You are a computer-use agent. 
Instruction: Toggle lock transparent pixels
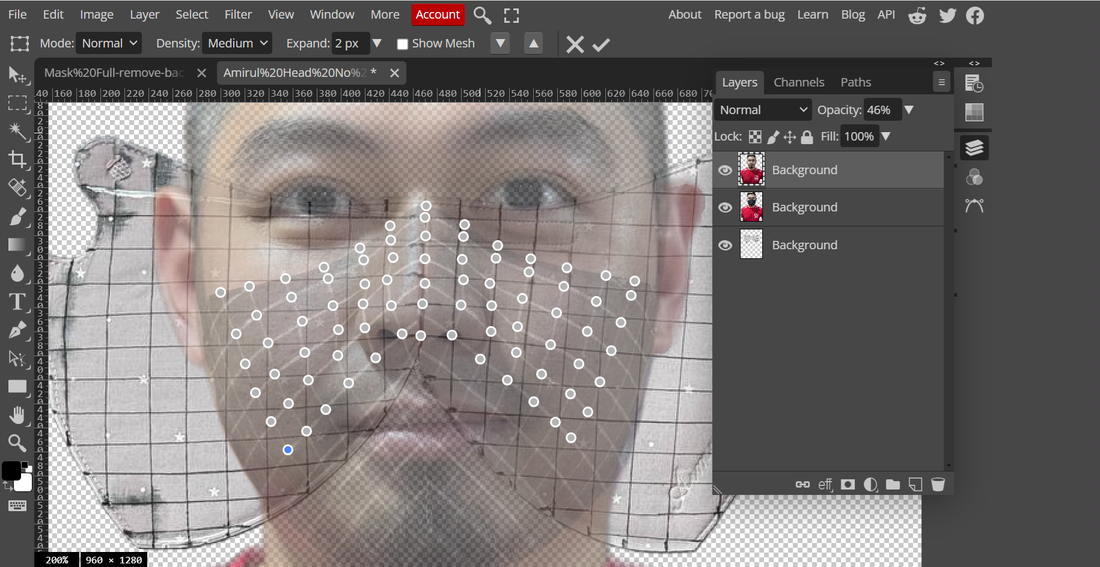(x=755, y=137)
